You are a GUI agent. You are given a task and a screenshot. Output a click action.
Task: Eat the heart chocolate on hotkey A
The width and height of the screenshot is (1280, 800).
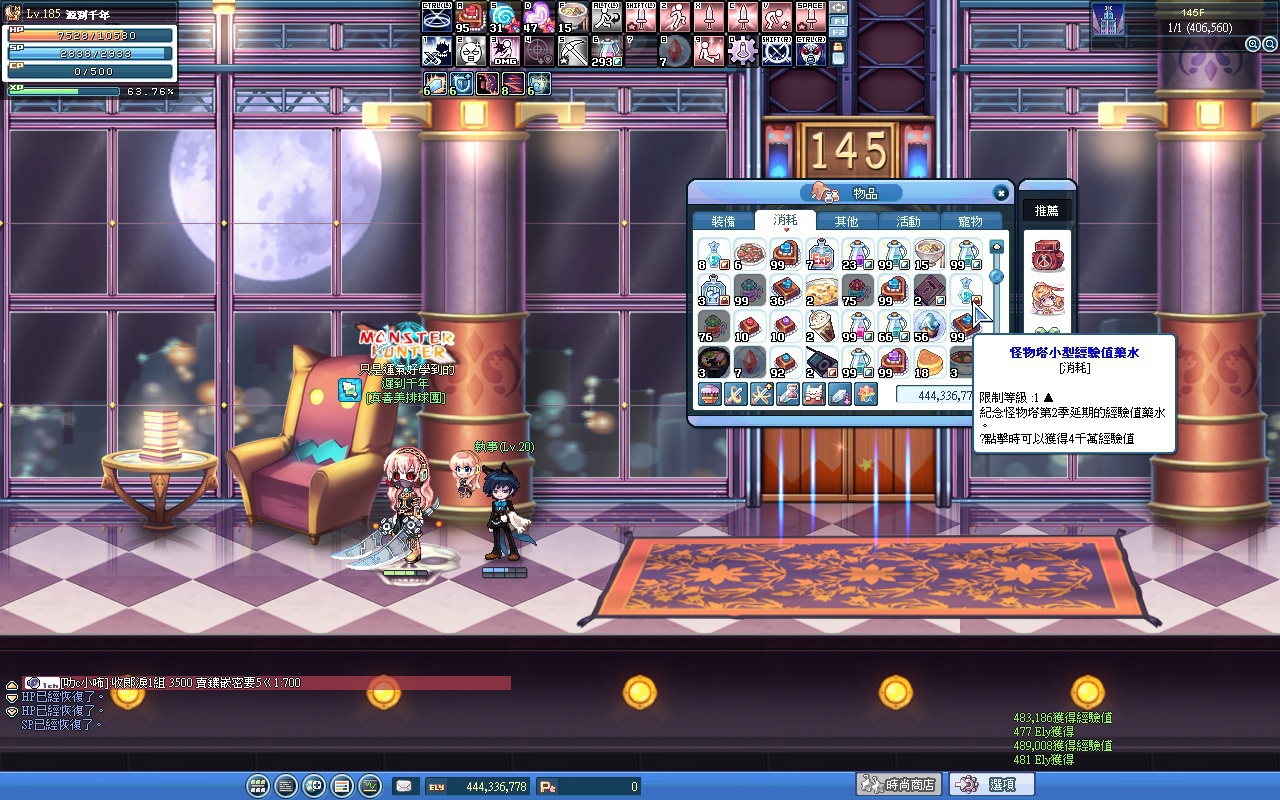pos(470,17)
